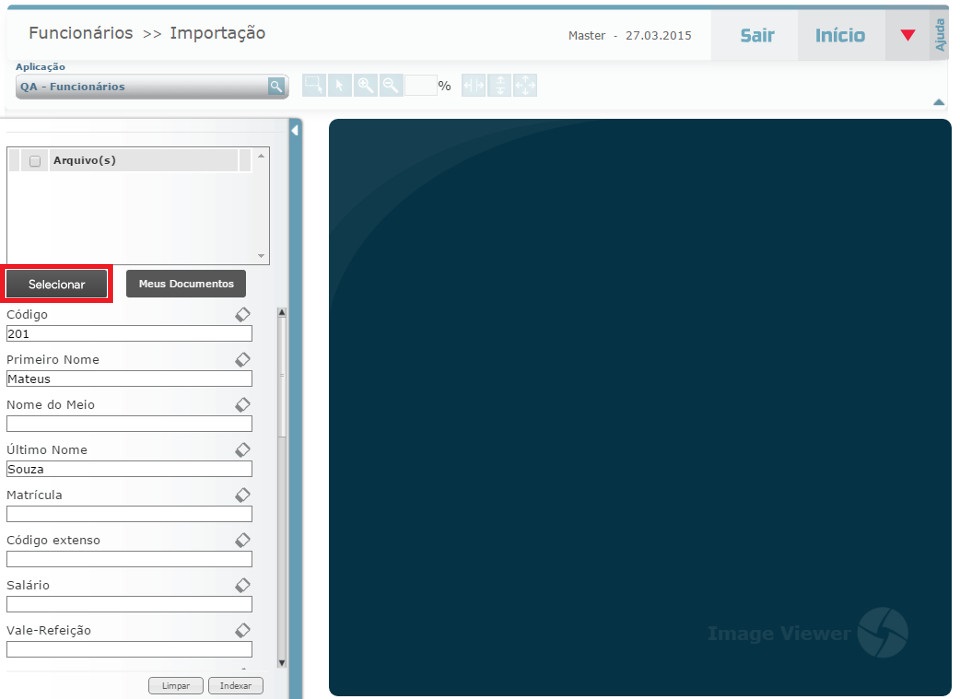Erase the Primeiro Nome field value
Viewport: 960px width, 699px height.
(242, 359)
